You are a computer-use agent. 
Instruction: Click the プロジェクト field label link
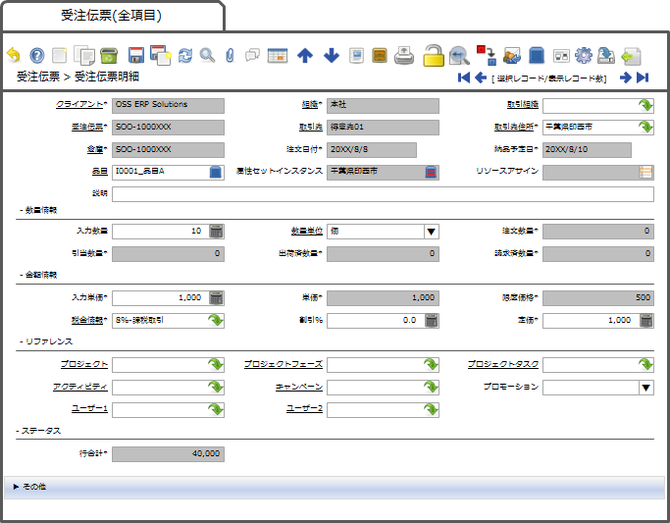click(x=84, y=364)
